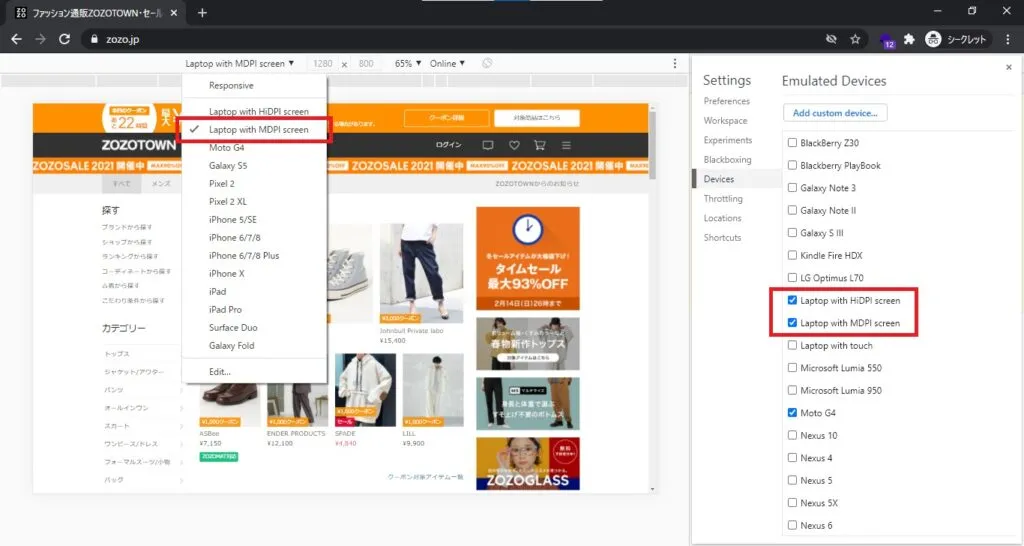Click the メンズ tab on the page
1024x546 pixels.
(x=161, y=184)
